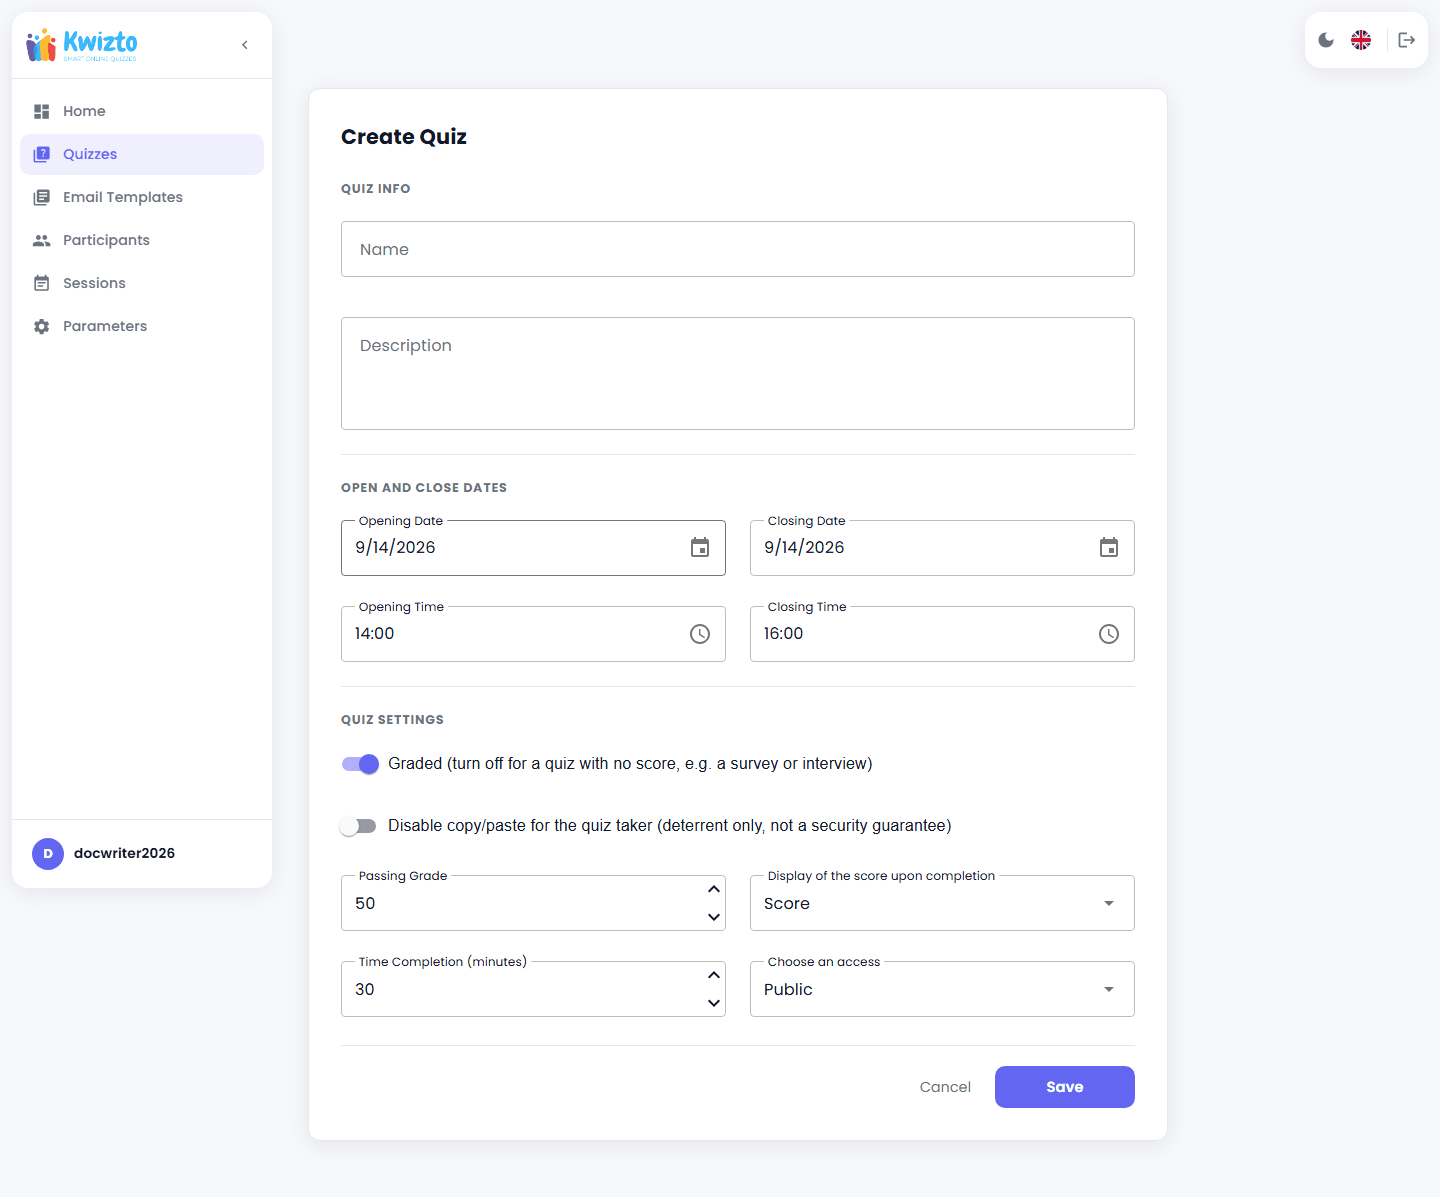
Task: Open language selector UK flag
Action: click(1361, 40)
